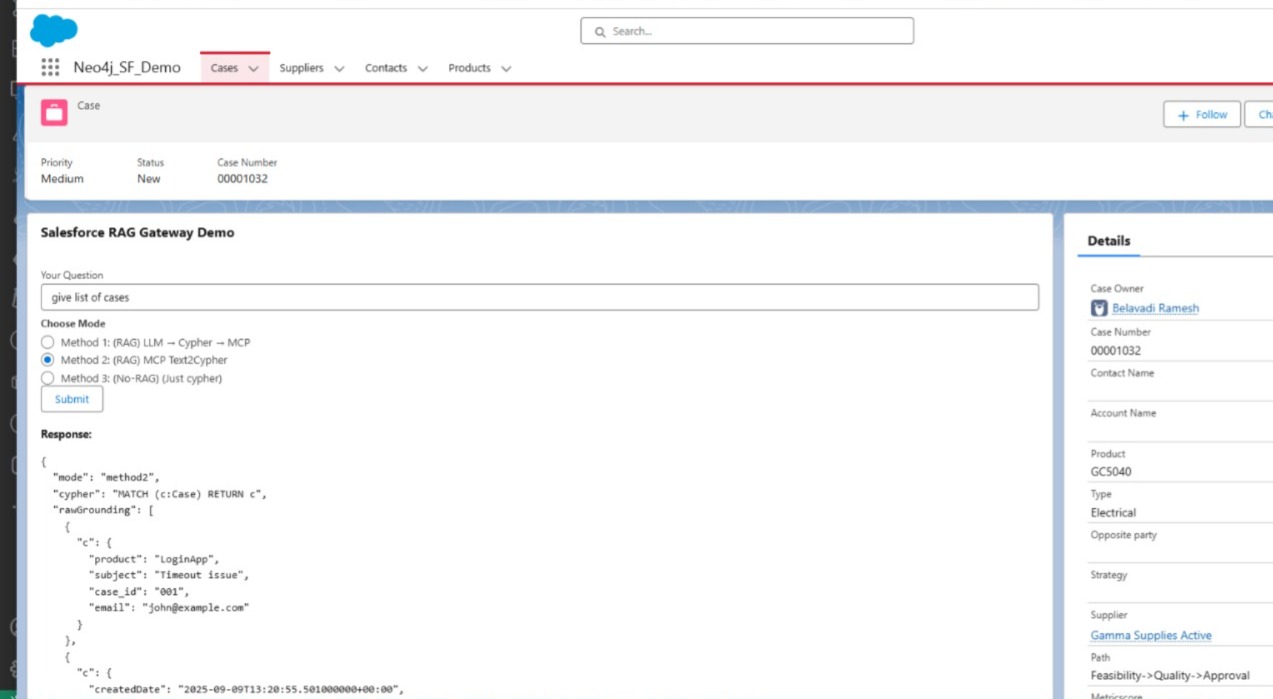Click the Salesforce cloud logo

[x=54, y=30]
